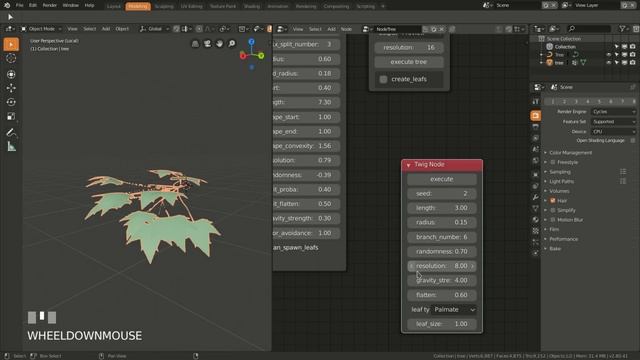Open the Global orientation dropdown

click(x=155, y=29)
